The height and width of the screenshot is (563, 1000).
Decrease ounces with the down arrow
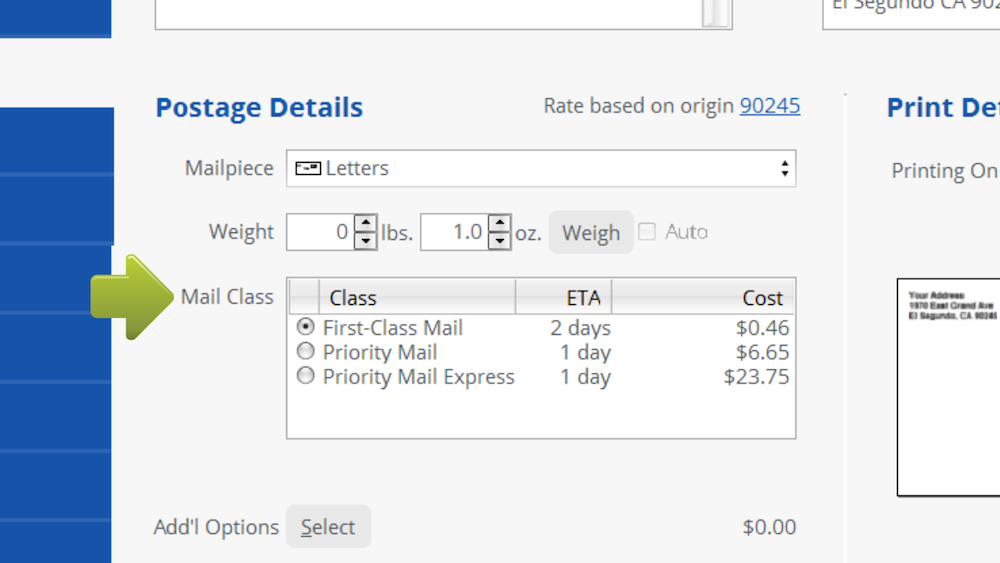coord(500,241)
